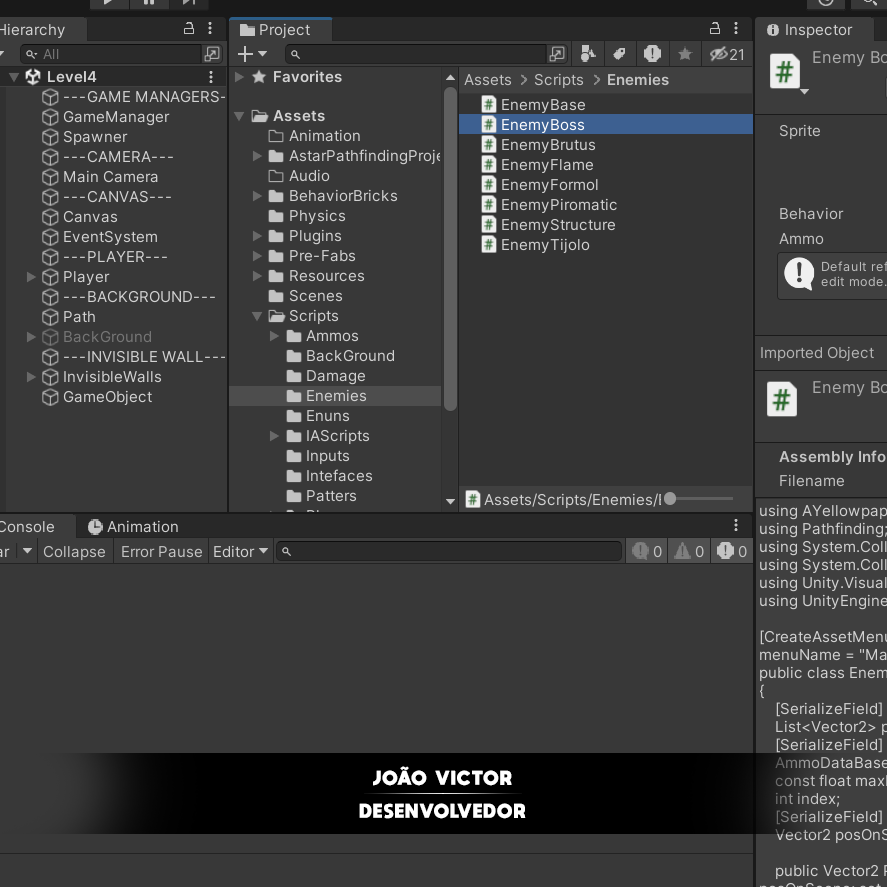
Task: Open the Project panel options menu
Action: [x=735, y=28]
